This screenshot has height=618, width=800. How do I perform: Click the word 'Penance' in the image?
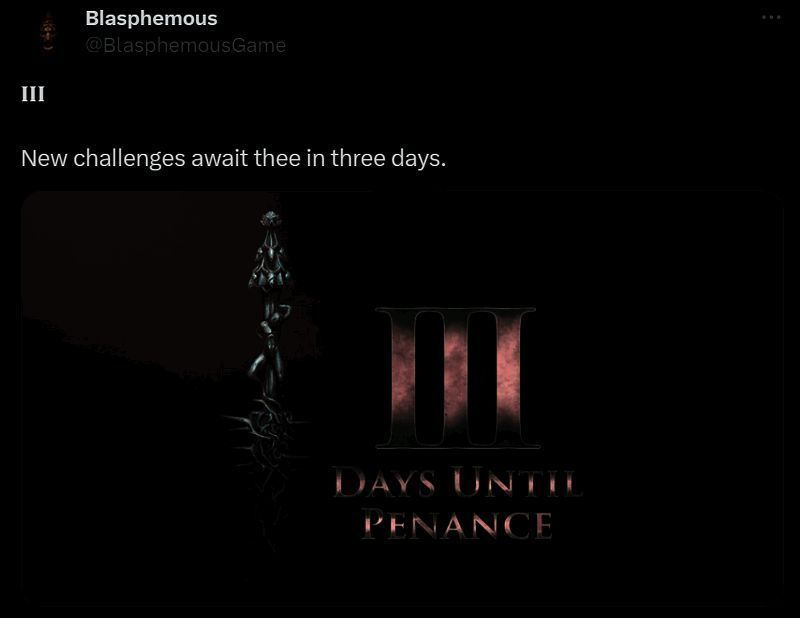click(457, 525)
